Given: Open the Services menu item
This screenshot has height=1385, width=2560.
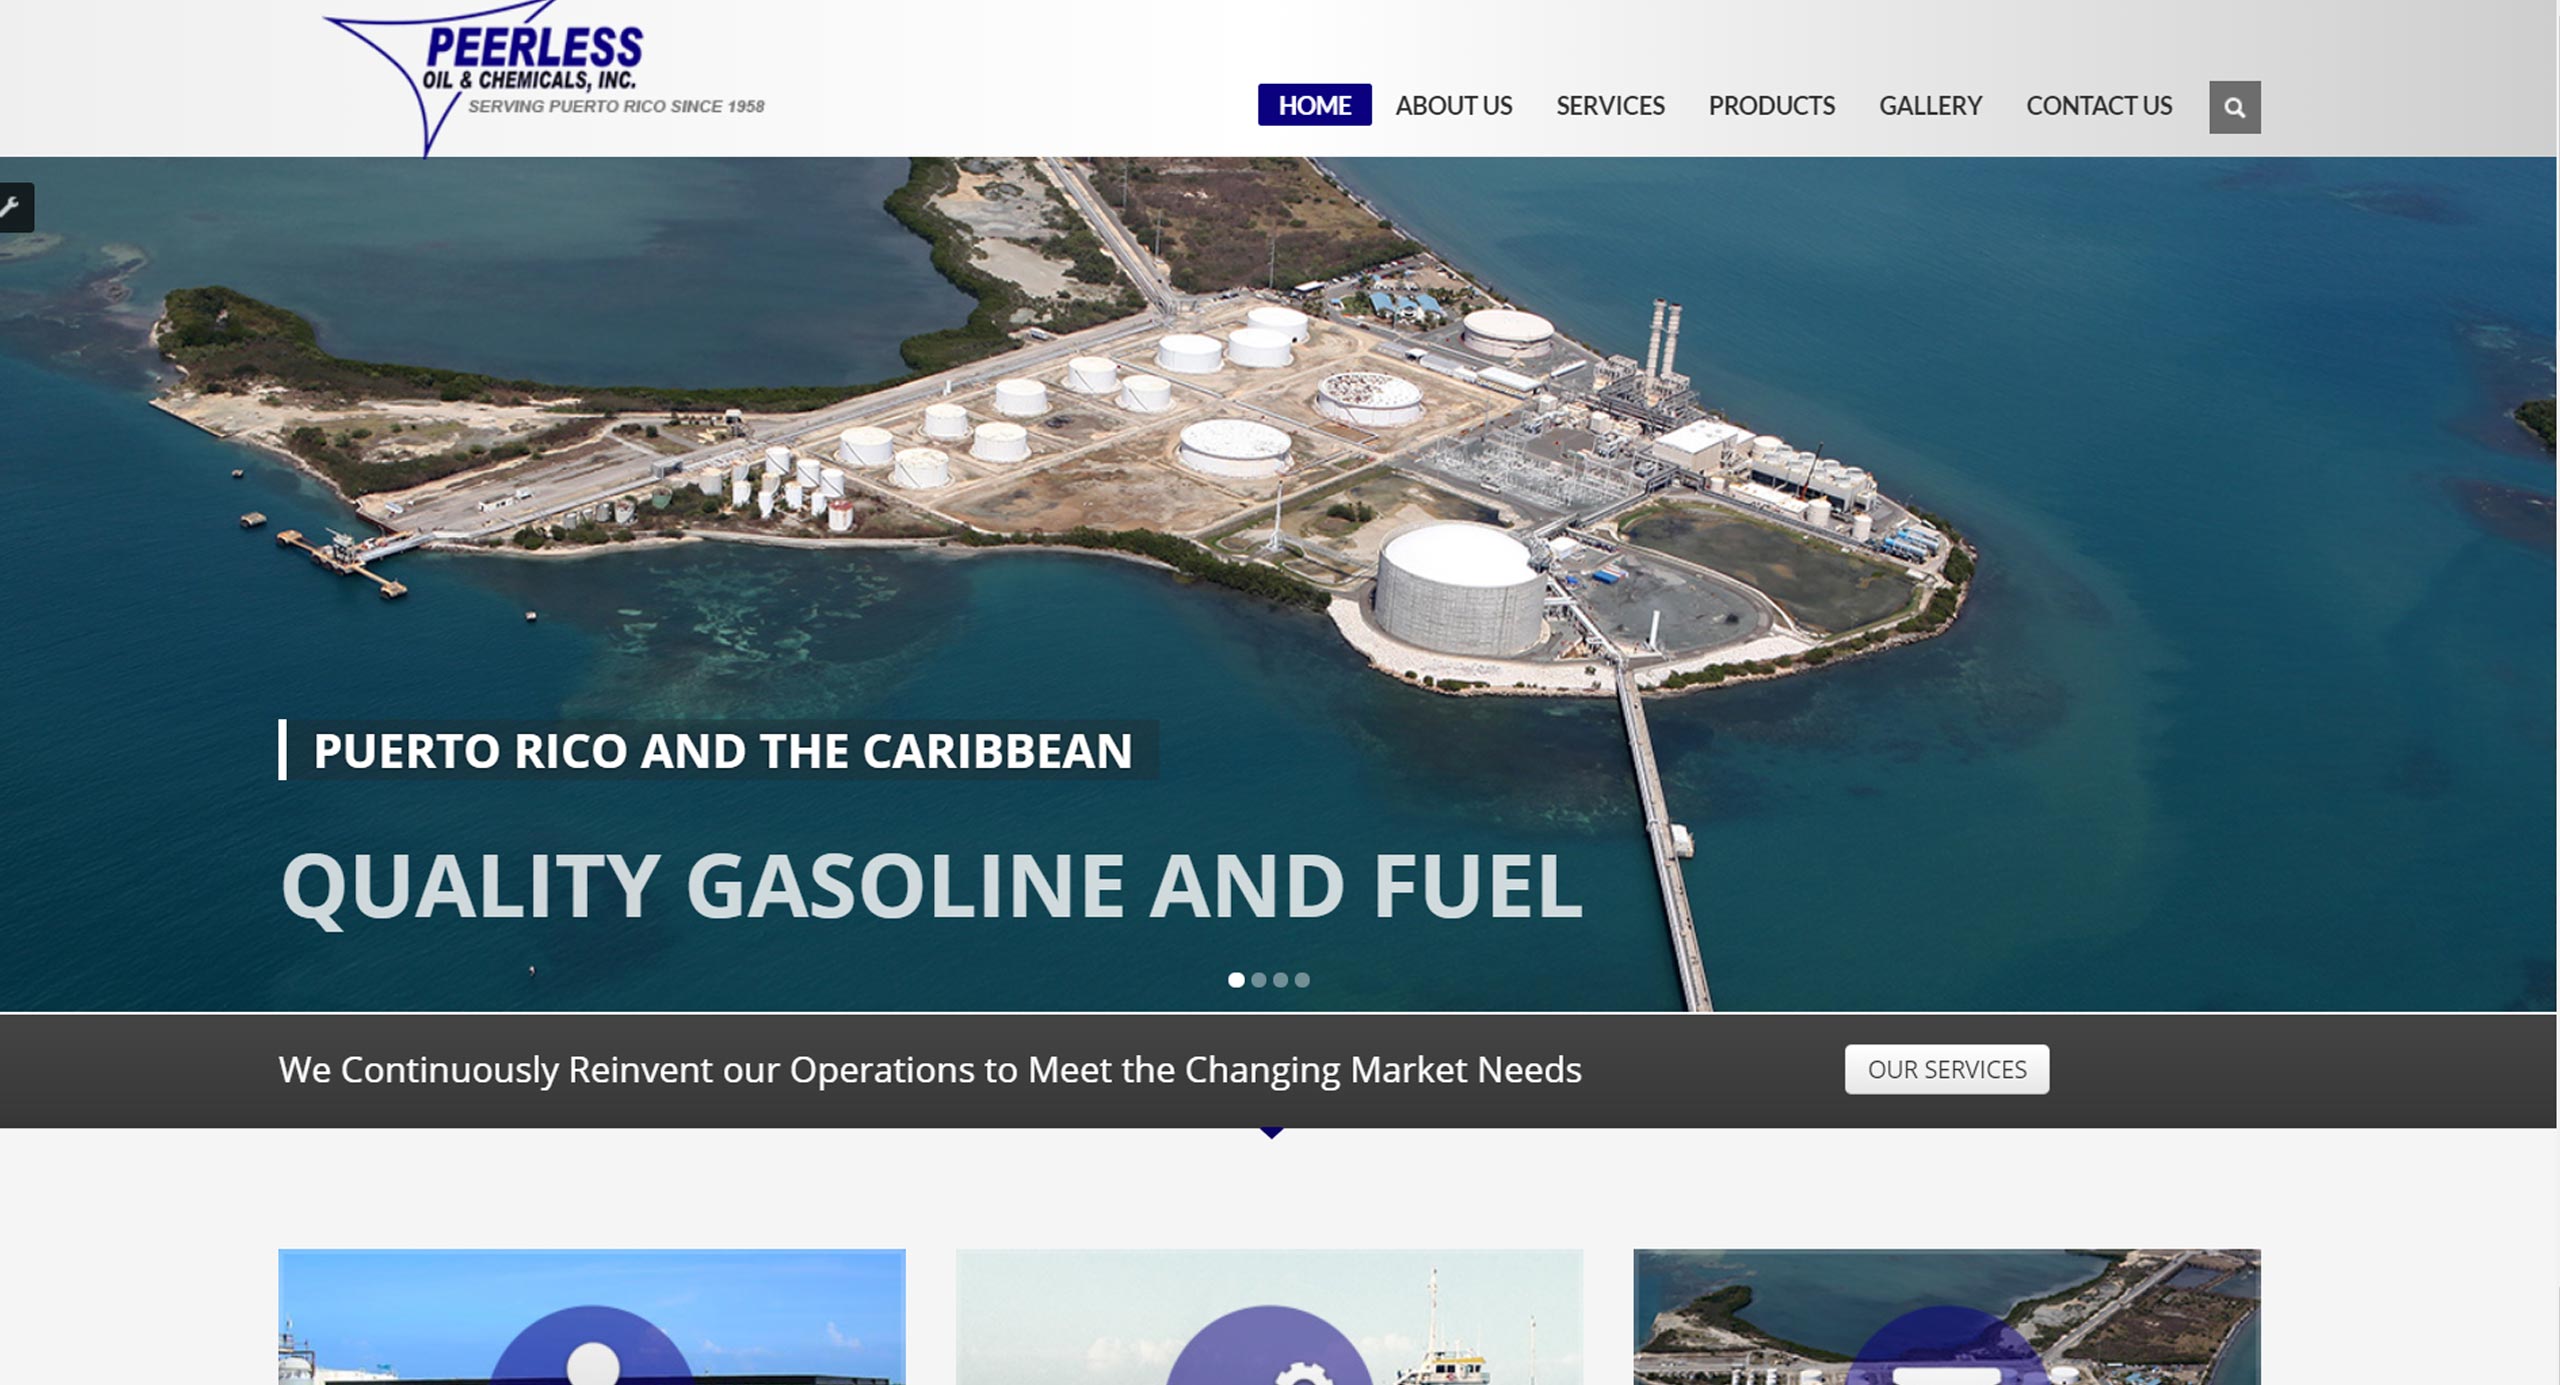Looking at the screenshot, I should click(x=1610, y=105).
